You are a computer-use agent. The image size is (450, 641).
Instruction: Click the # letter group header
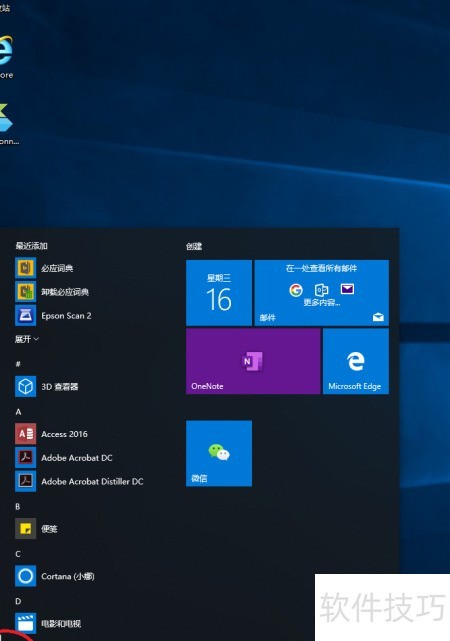point(18,364)
